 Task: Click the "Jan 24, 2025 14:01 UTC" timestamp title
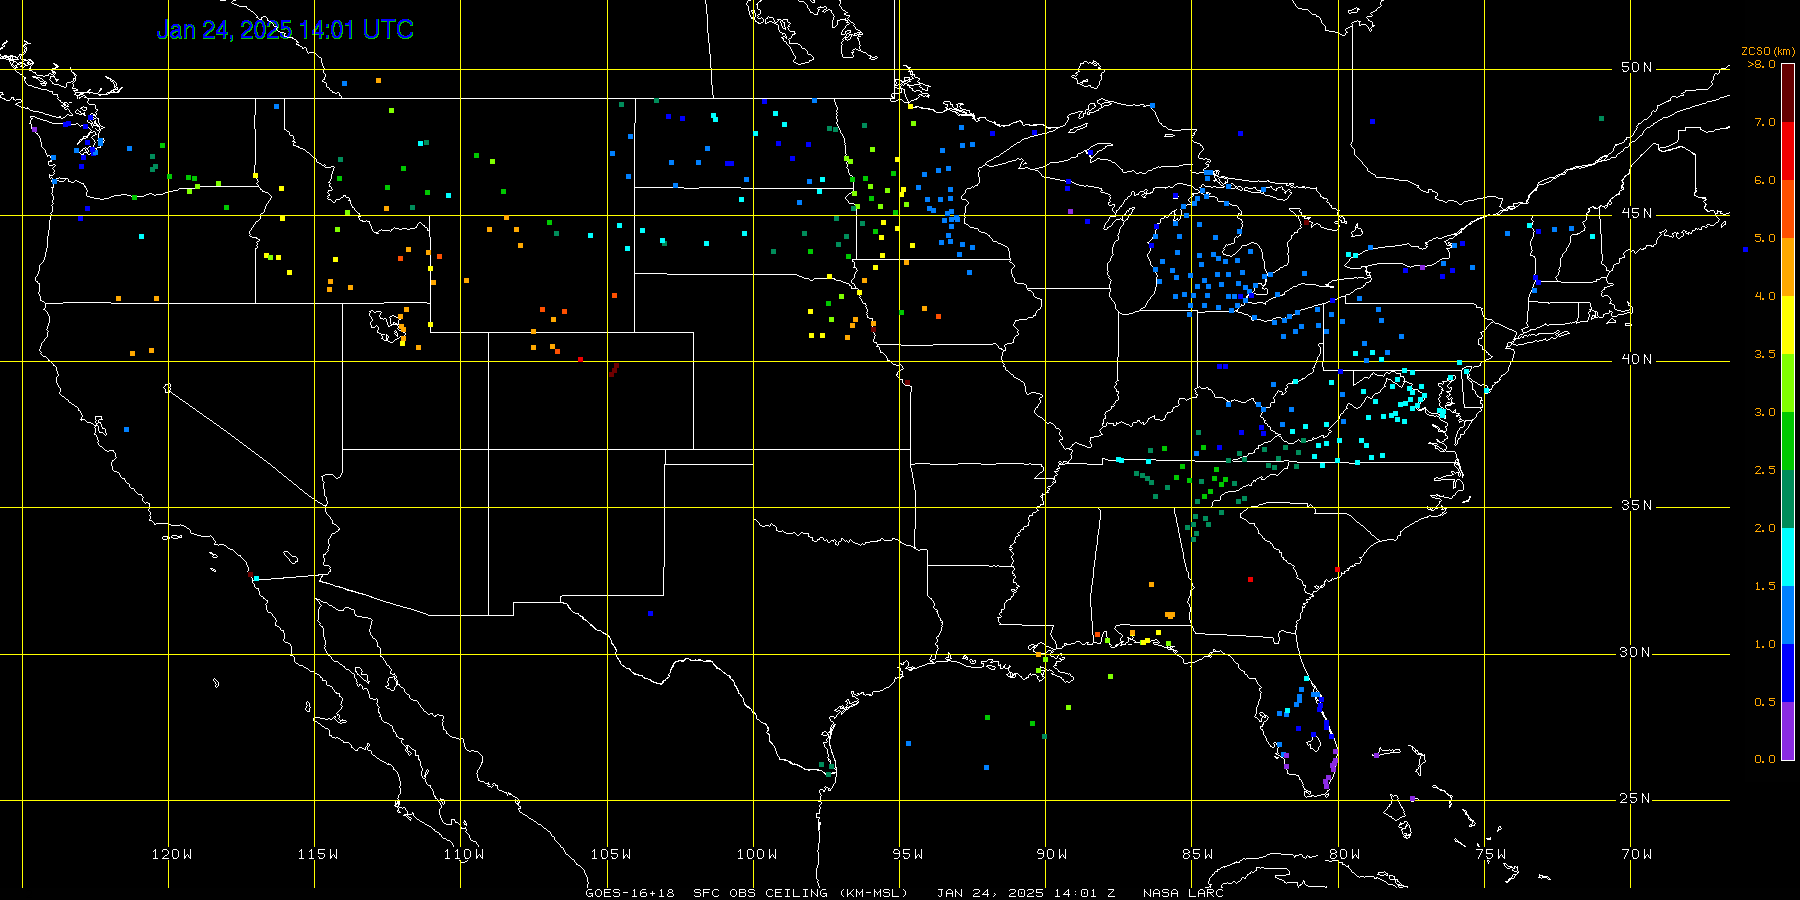(285, 30)
